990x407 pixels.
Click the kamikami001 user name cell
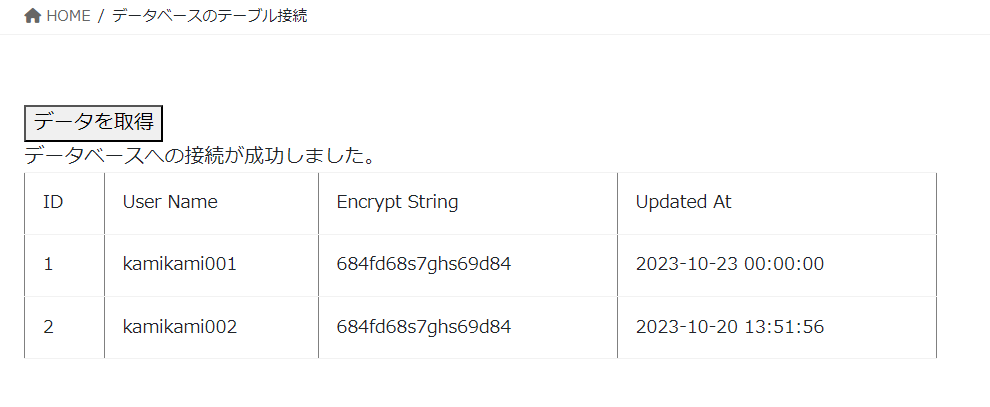[180, 264]
